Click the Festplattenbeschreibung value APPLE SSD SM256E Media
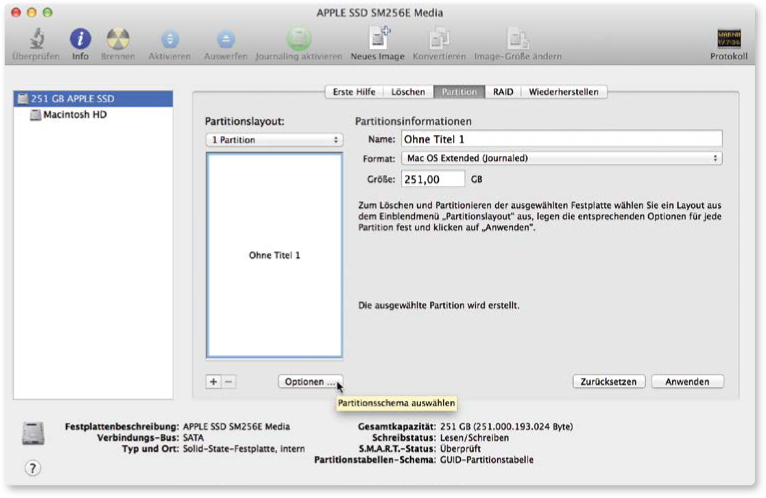 tap(236, 427)
